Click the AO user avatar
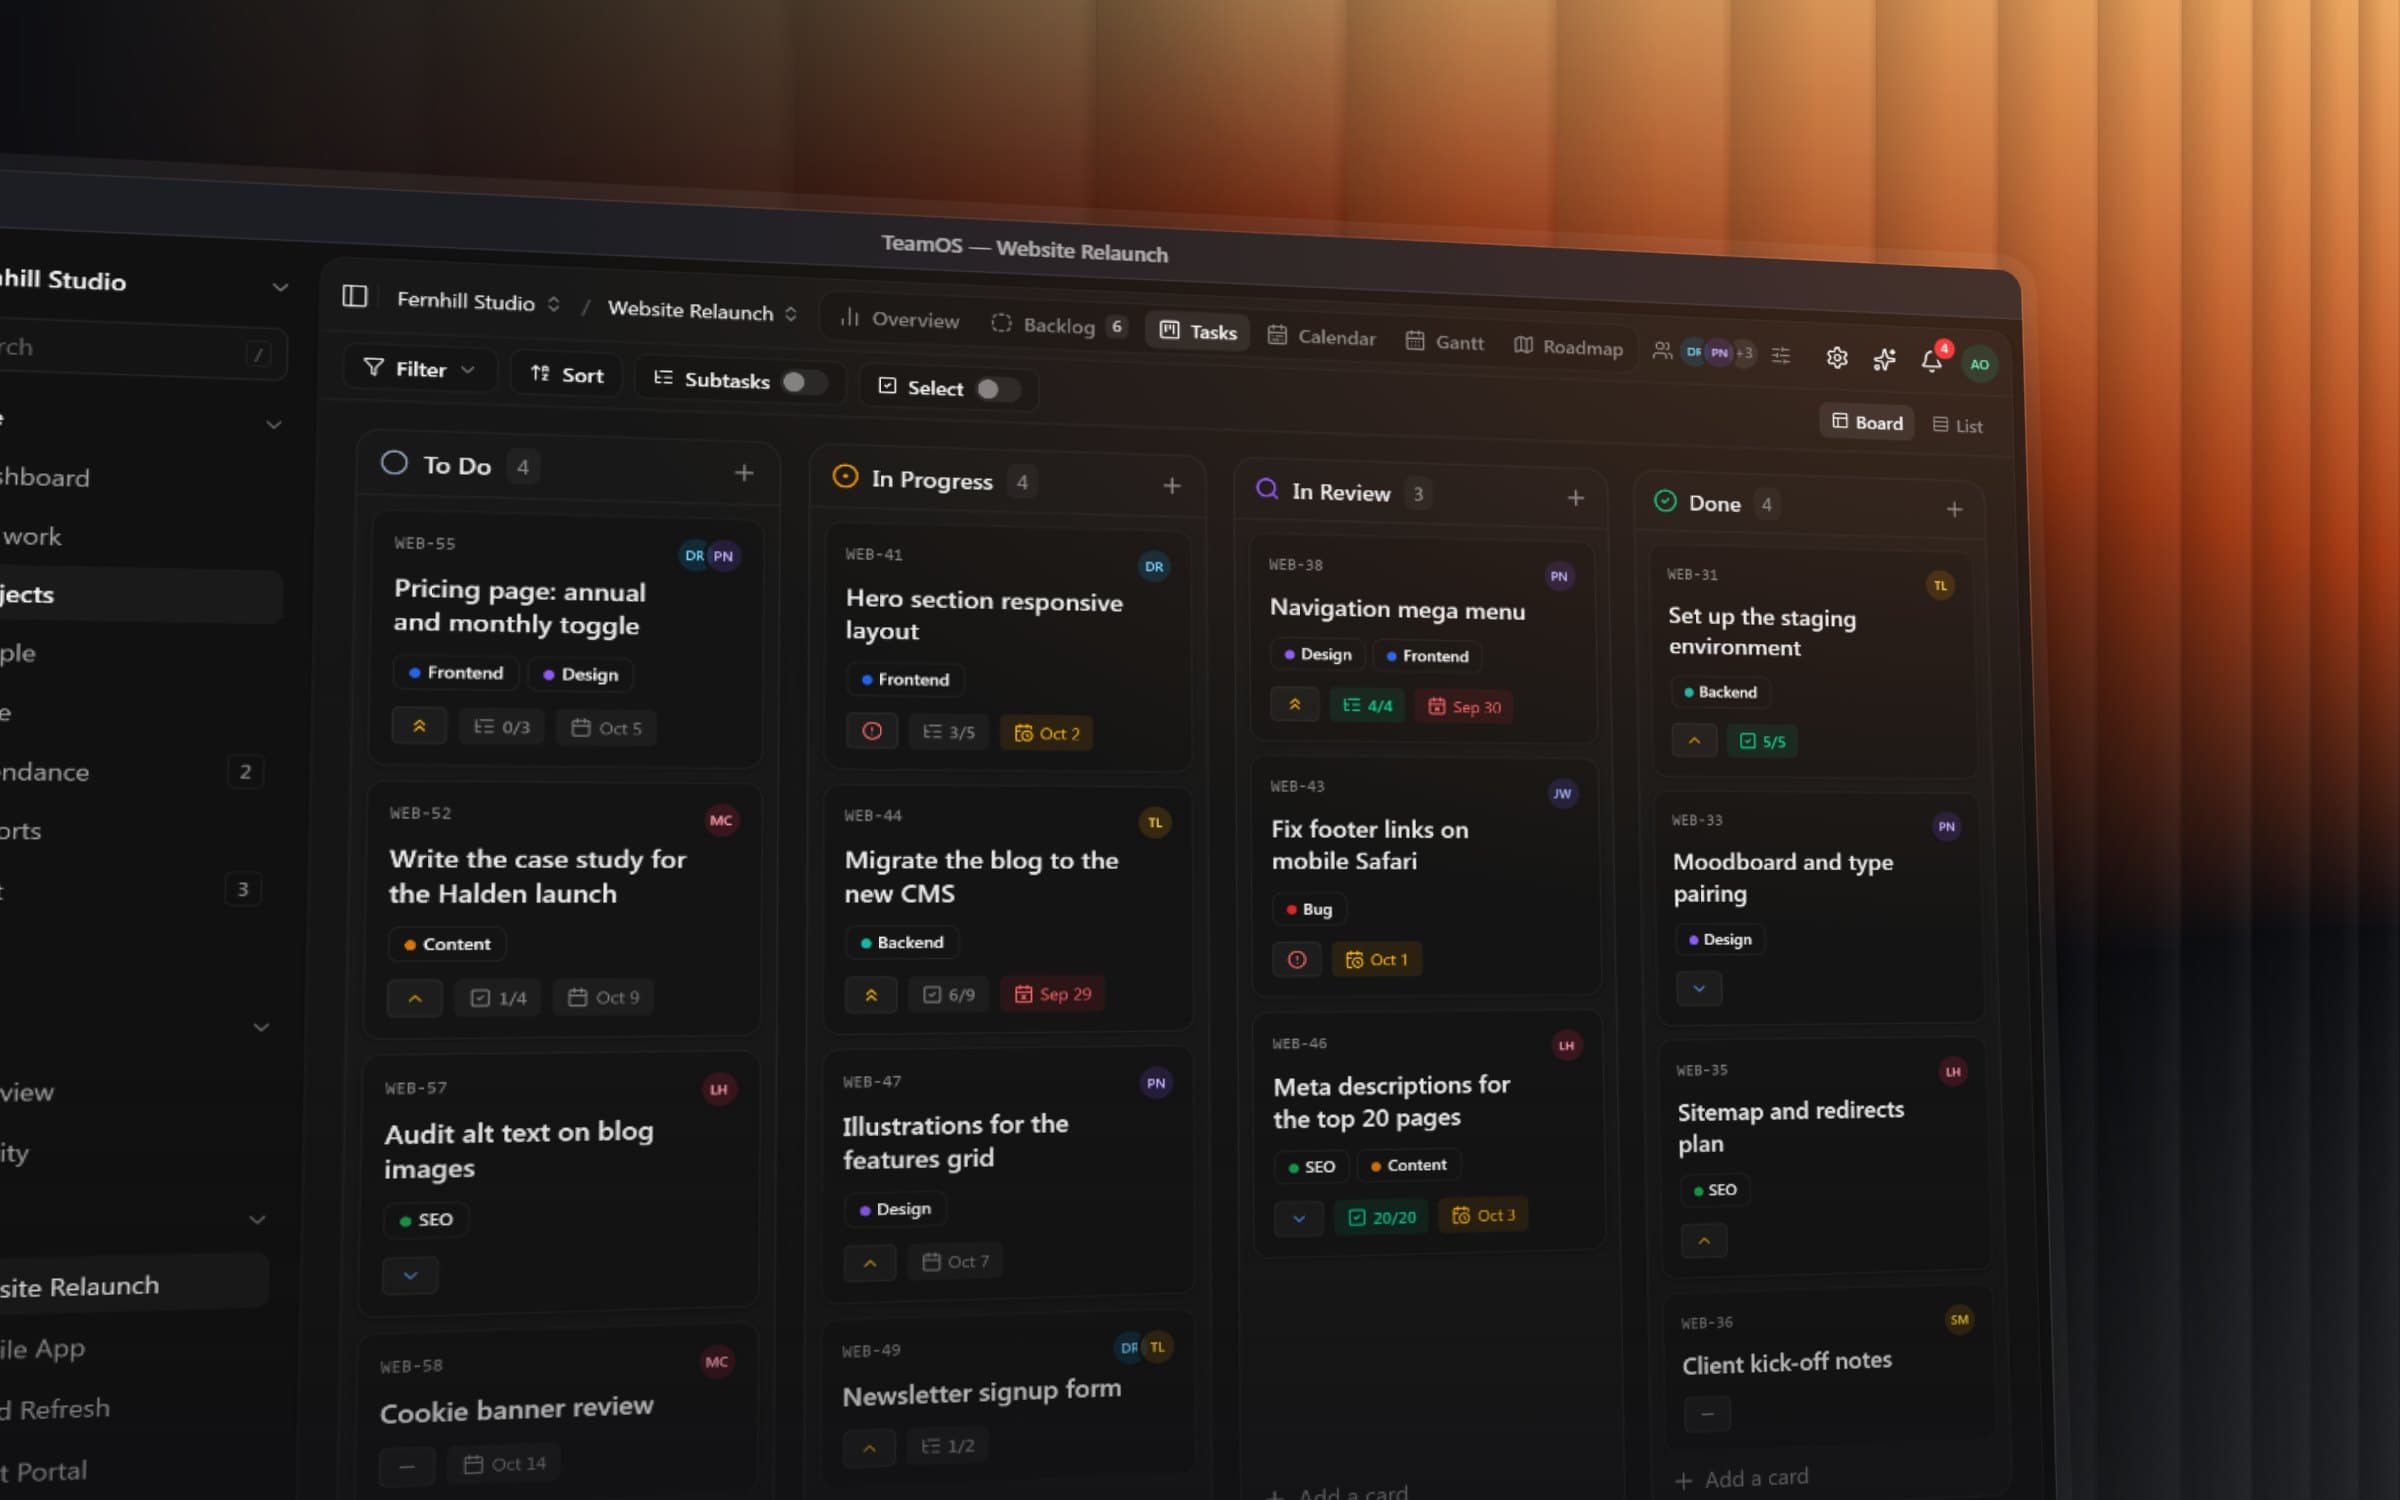 (x=1979, y=364)
